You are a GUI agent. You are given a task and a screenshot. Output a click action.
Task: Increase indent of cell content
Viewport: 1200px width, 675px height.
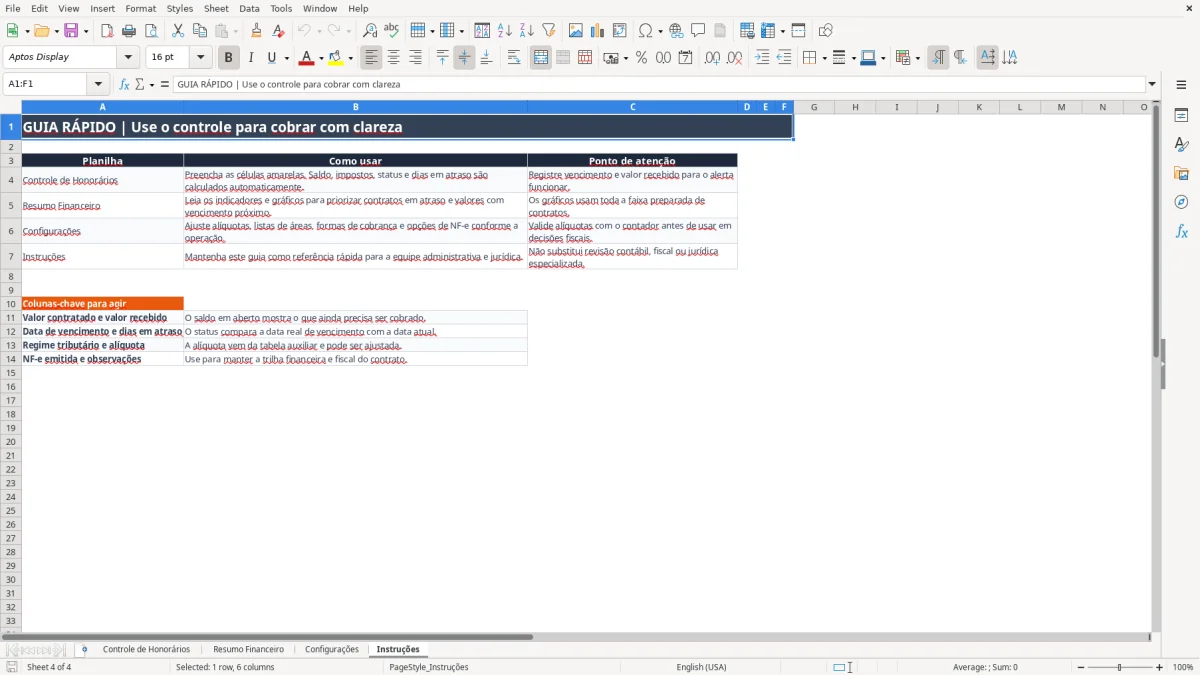762,58
